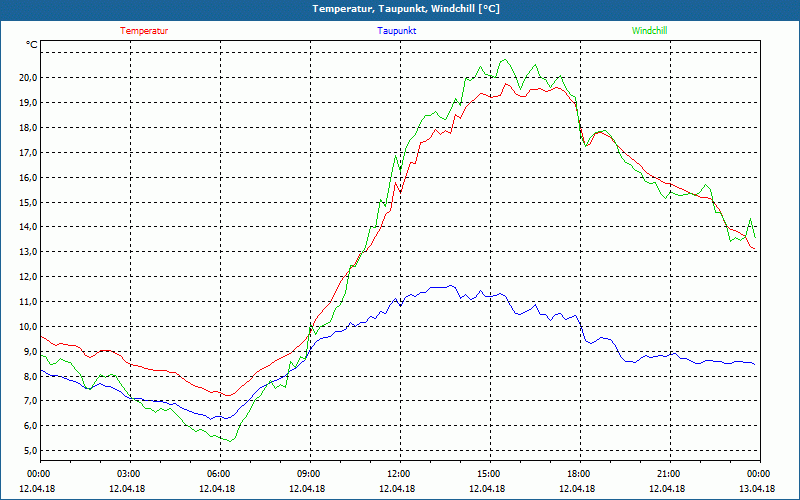Click the green Windchill legend label

pyautogui.click(x=649, y=31)
